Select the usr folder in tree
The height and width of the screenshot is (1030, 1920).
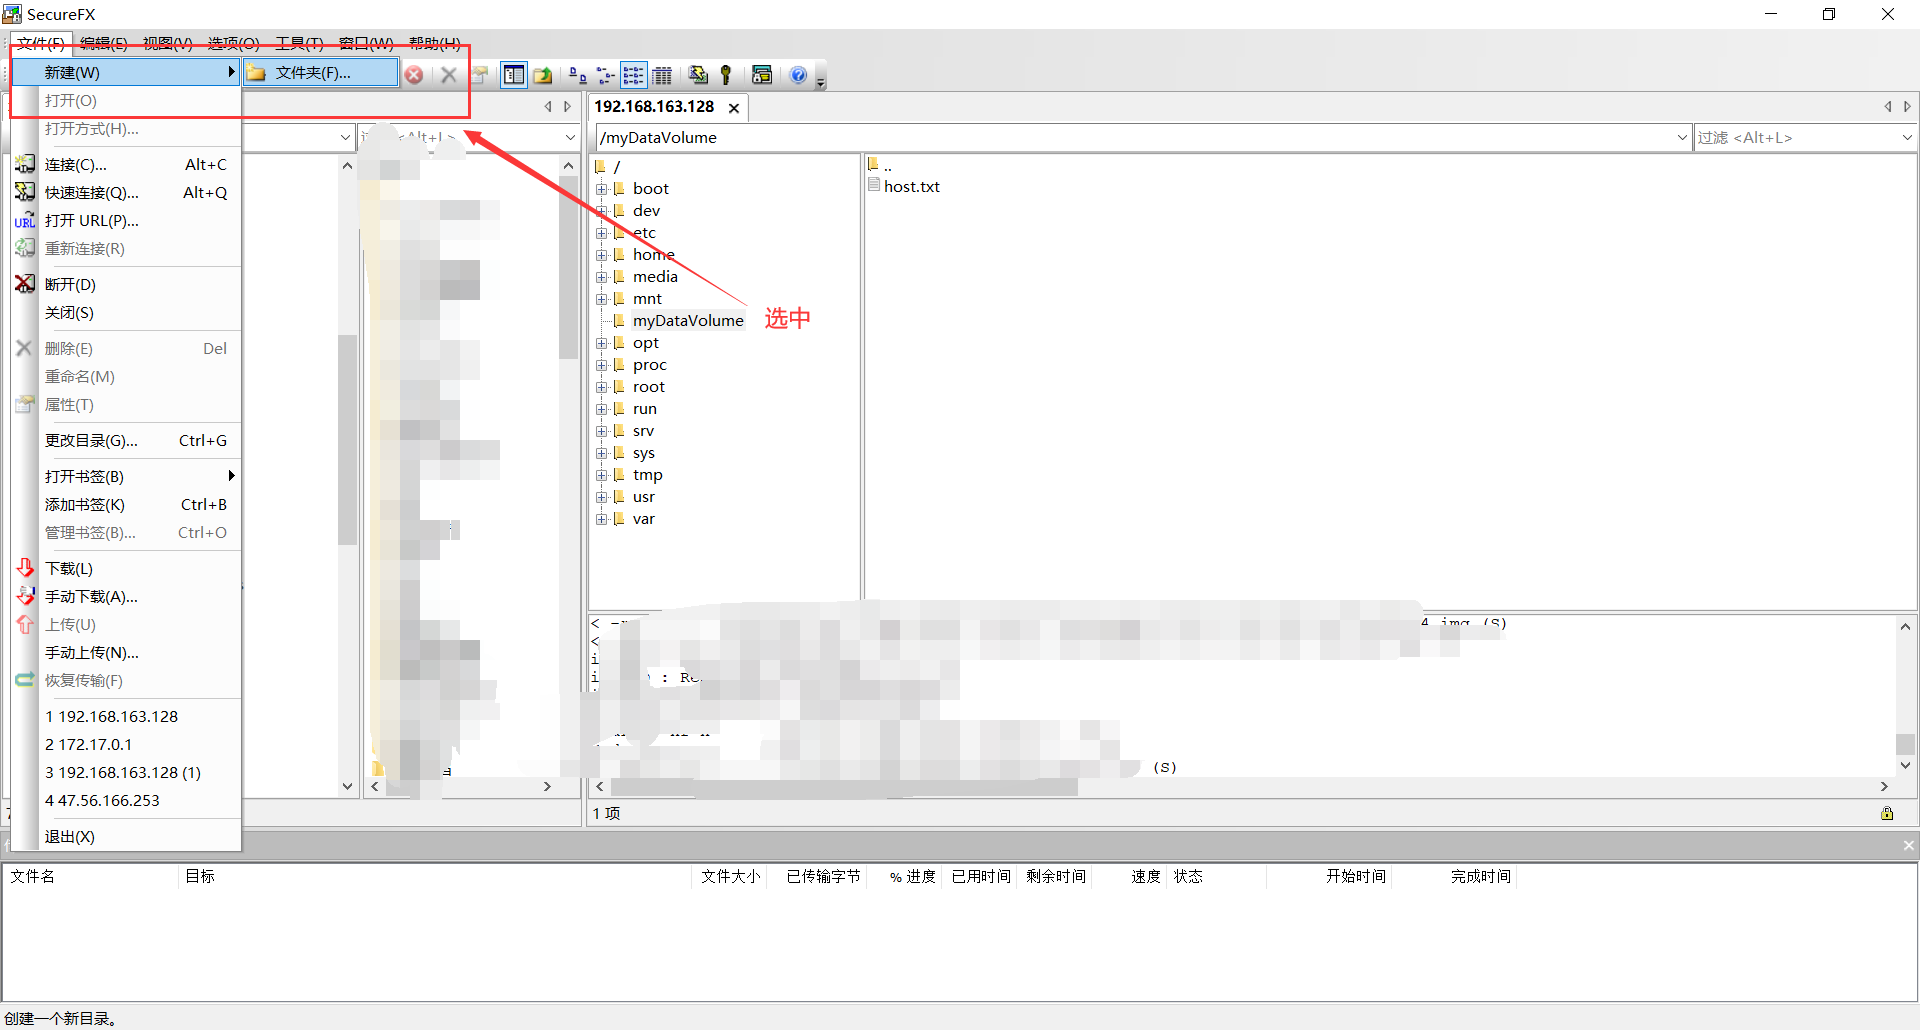click(x=643, y=497)
